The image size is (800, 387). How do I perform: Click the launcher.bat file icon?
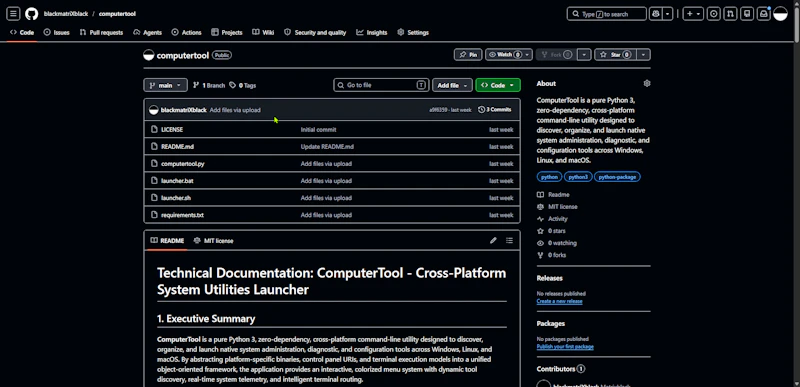(154, 180)
